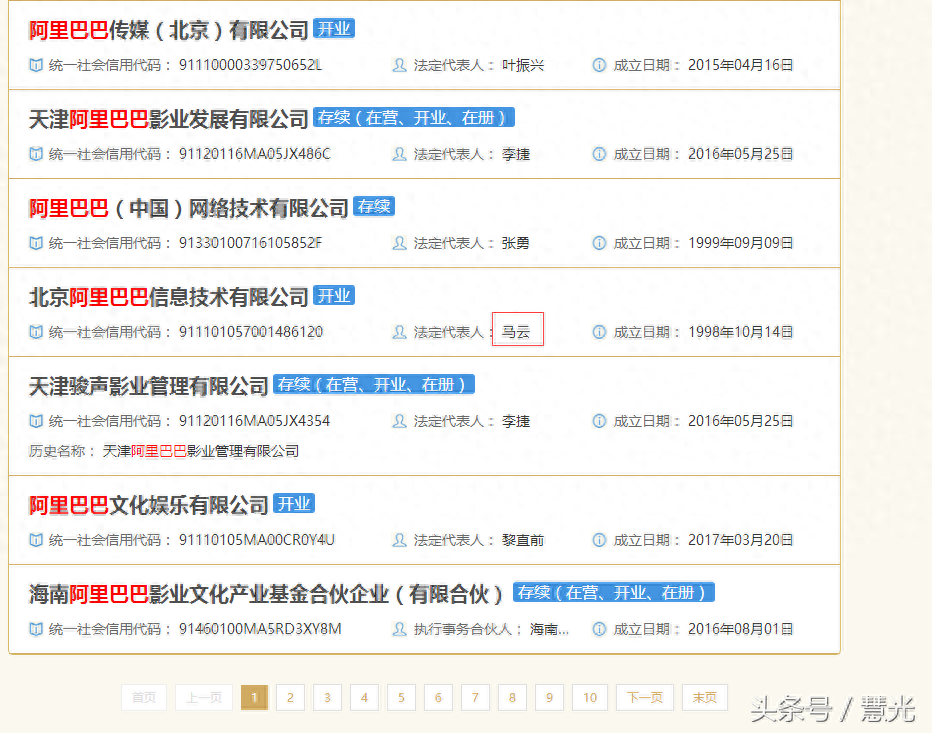Open 海南阿里巴巴影业文化产业基金合伙企业 link

(267, 594)
